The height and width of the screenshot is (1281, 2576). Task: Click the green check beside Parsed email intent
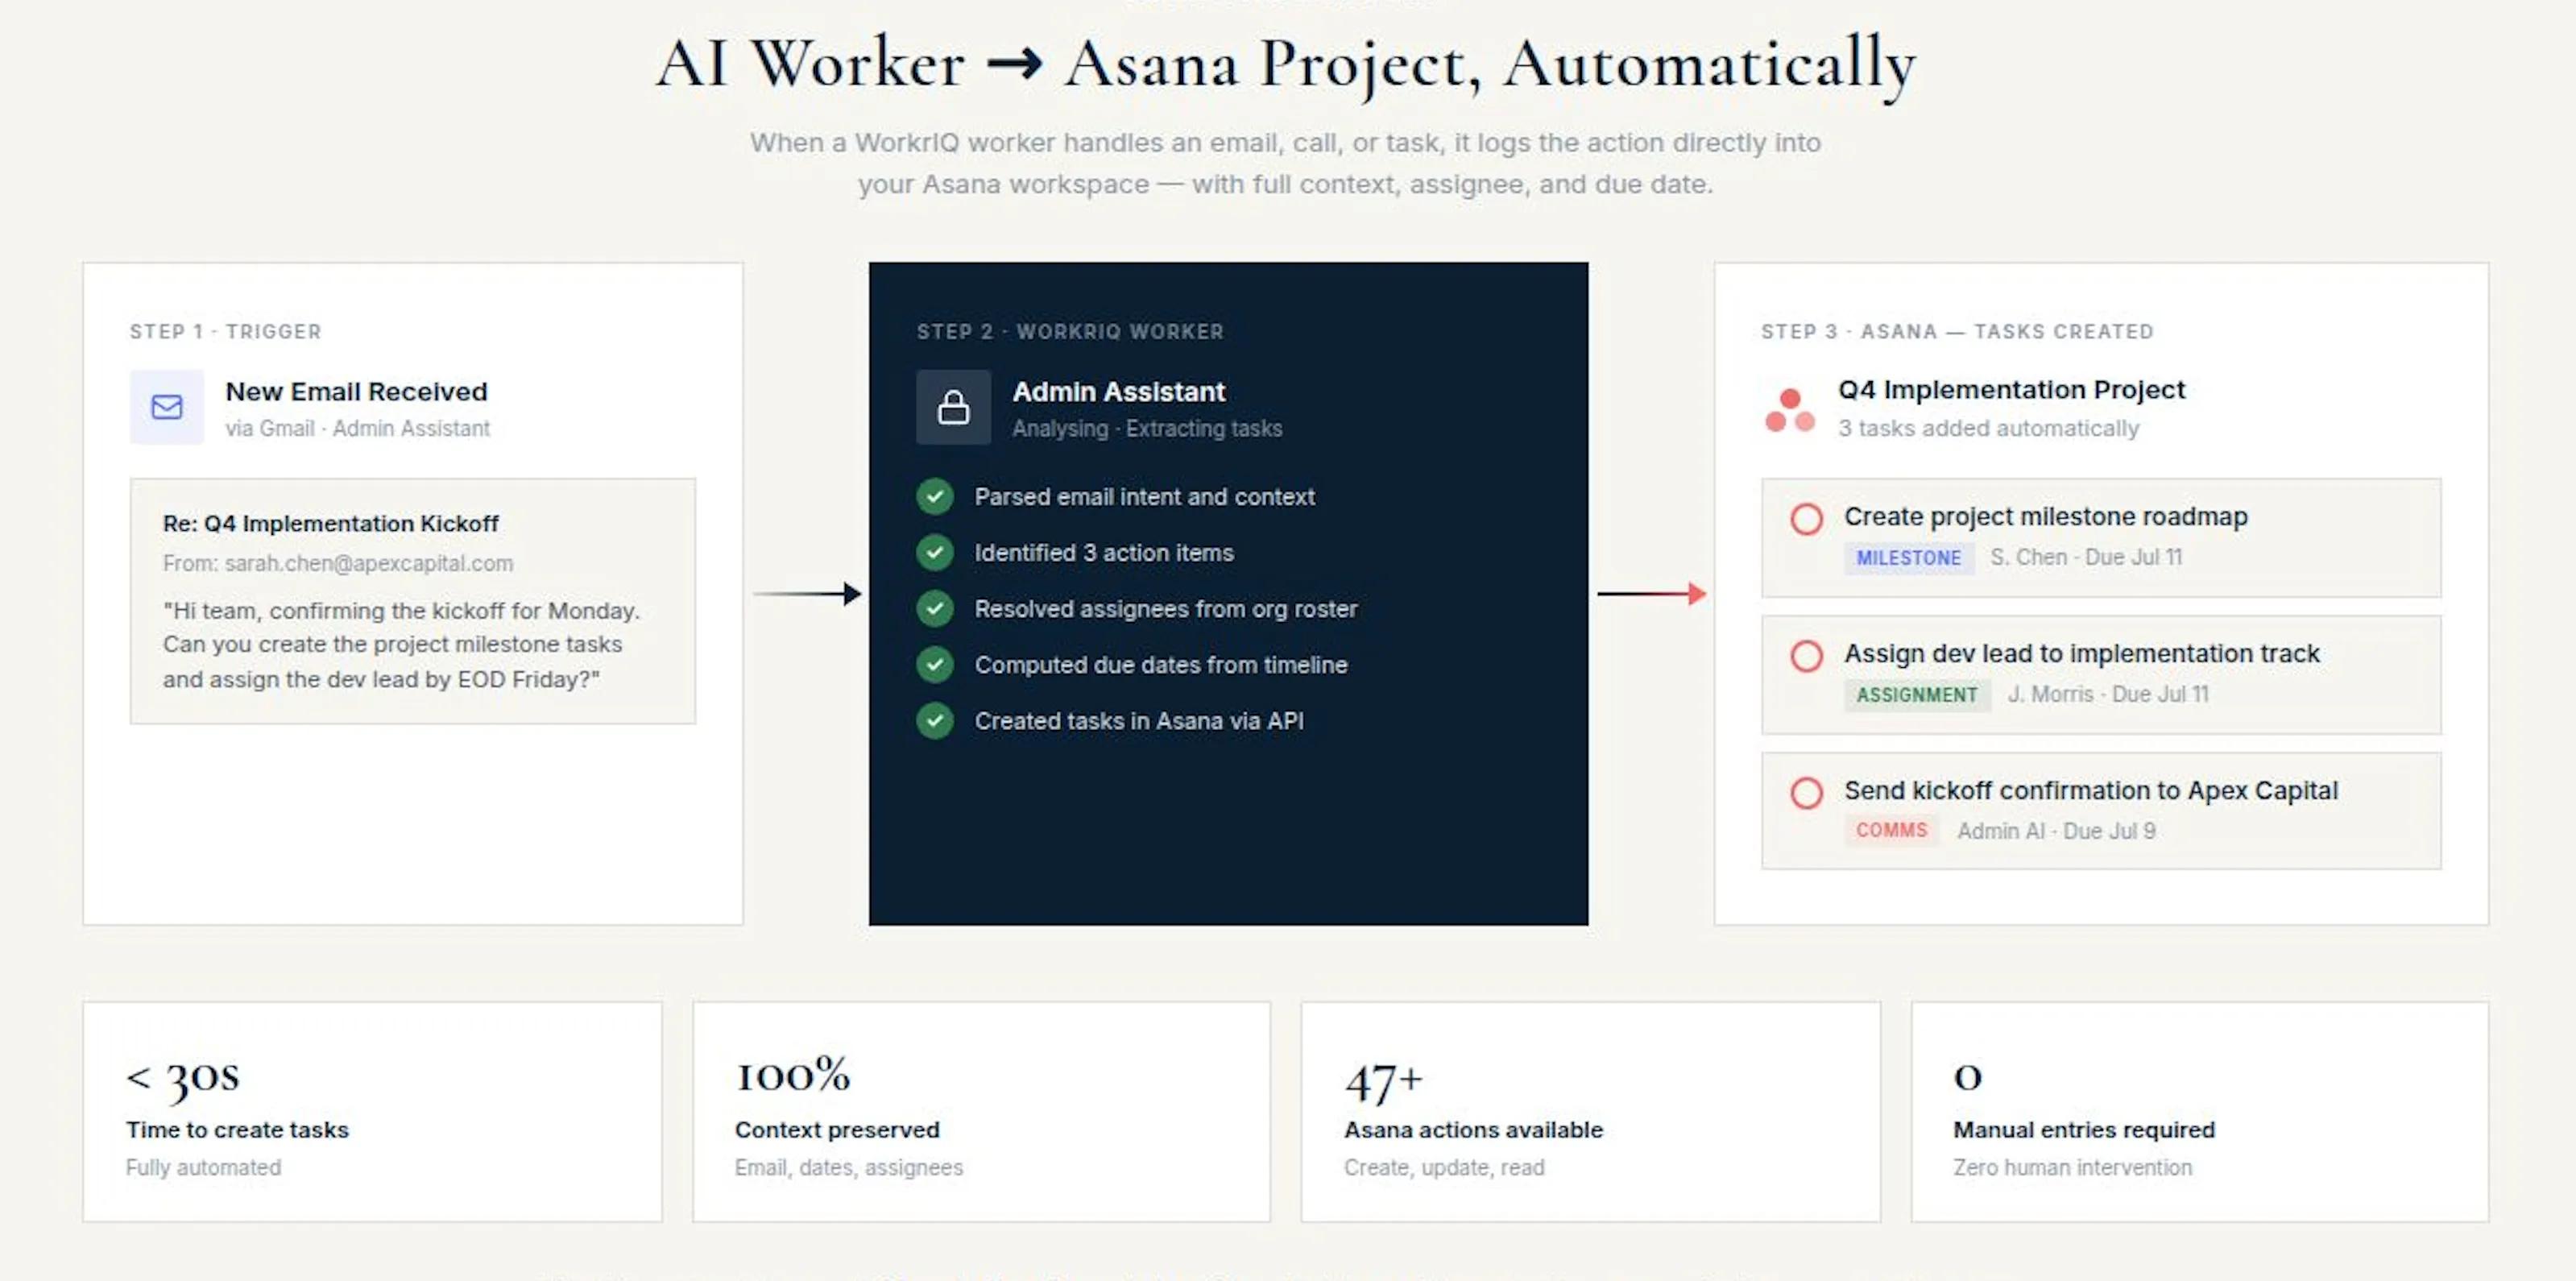pyautogui.click(x=935, y=497)
